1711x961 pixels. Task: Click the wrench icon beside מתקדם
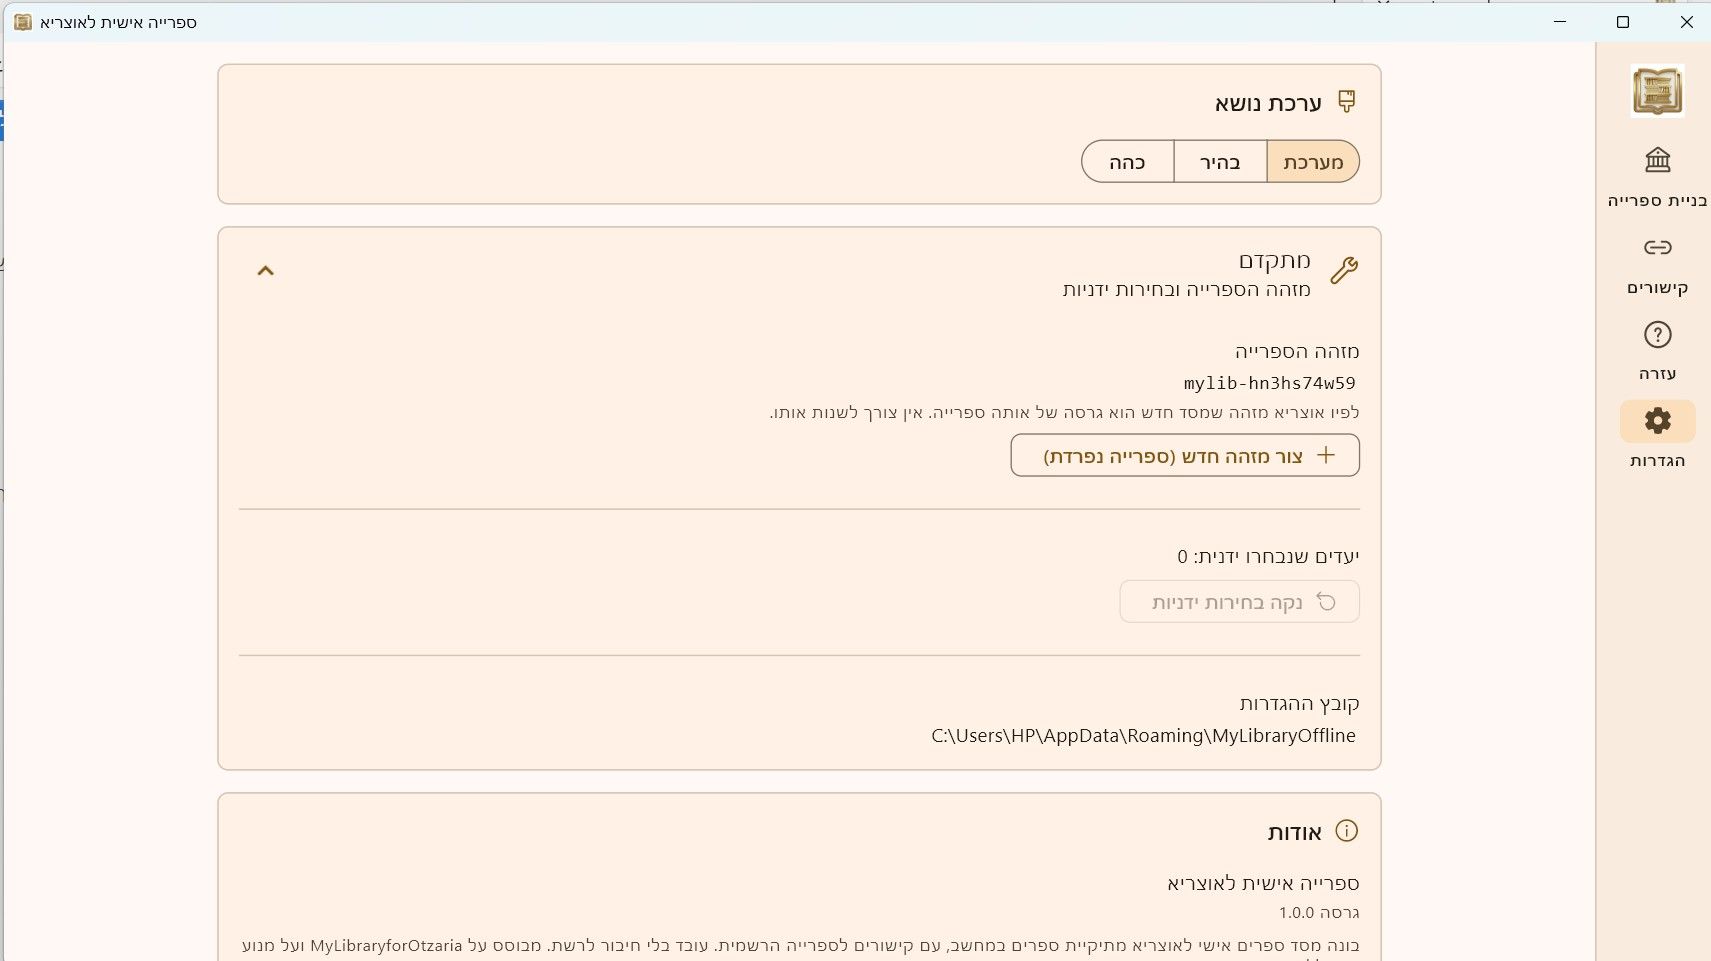tap(1344, 270)
